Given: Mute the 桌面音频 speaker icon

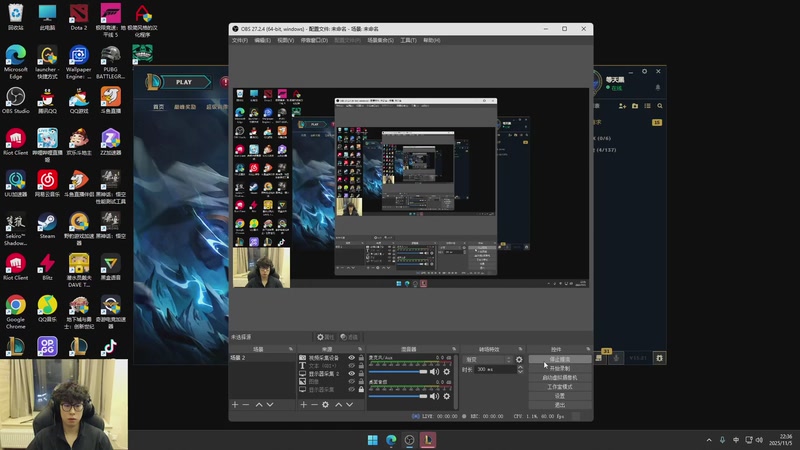Looking at the screenshot, I should click(x=434, y=396).
